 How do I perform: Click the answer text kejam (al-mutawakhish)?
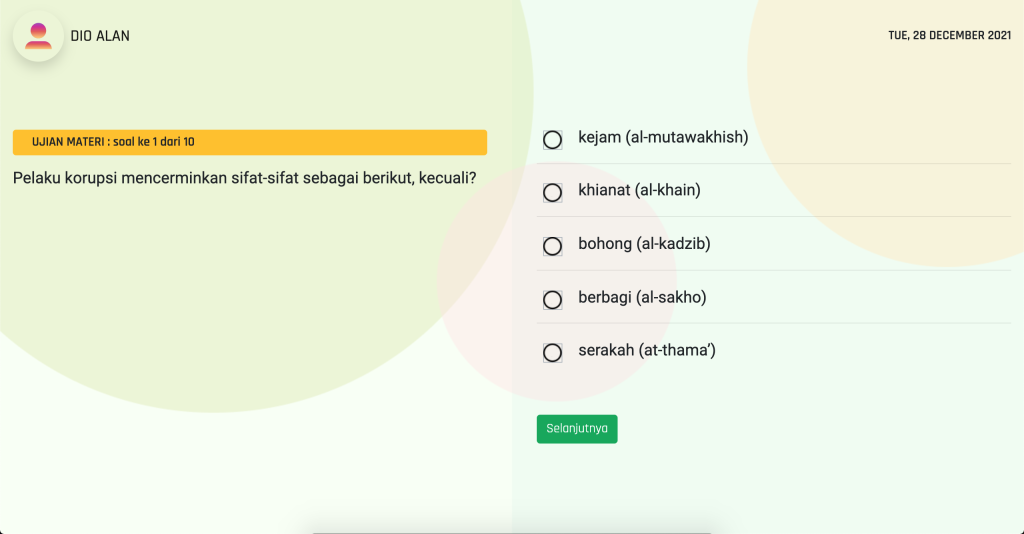(x=663, y=137)
